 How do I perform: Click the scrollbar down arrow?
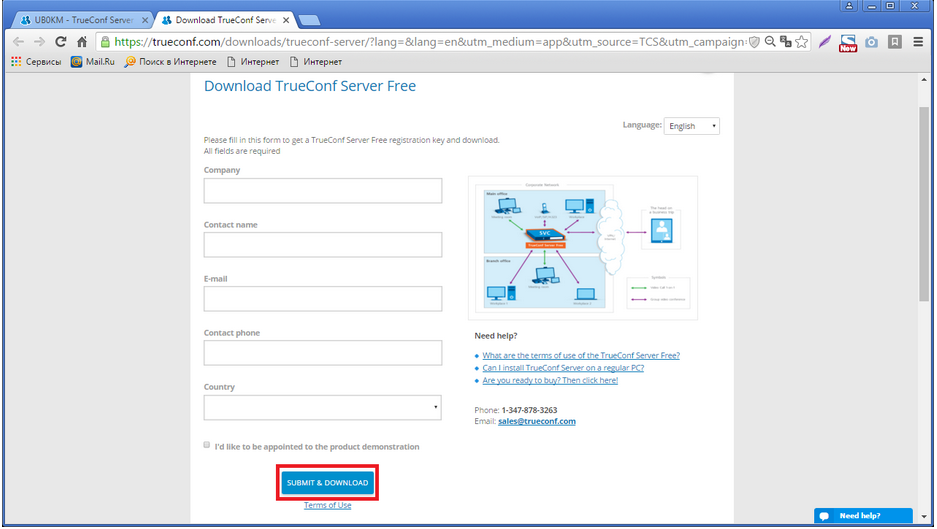tap(924, 517)
